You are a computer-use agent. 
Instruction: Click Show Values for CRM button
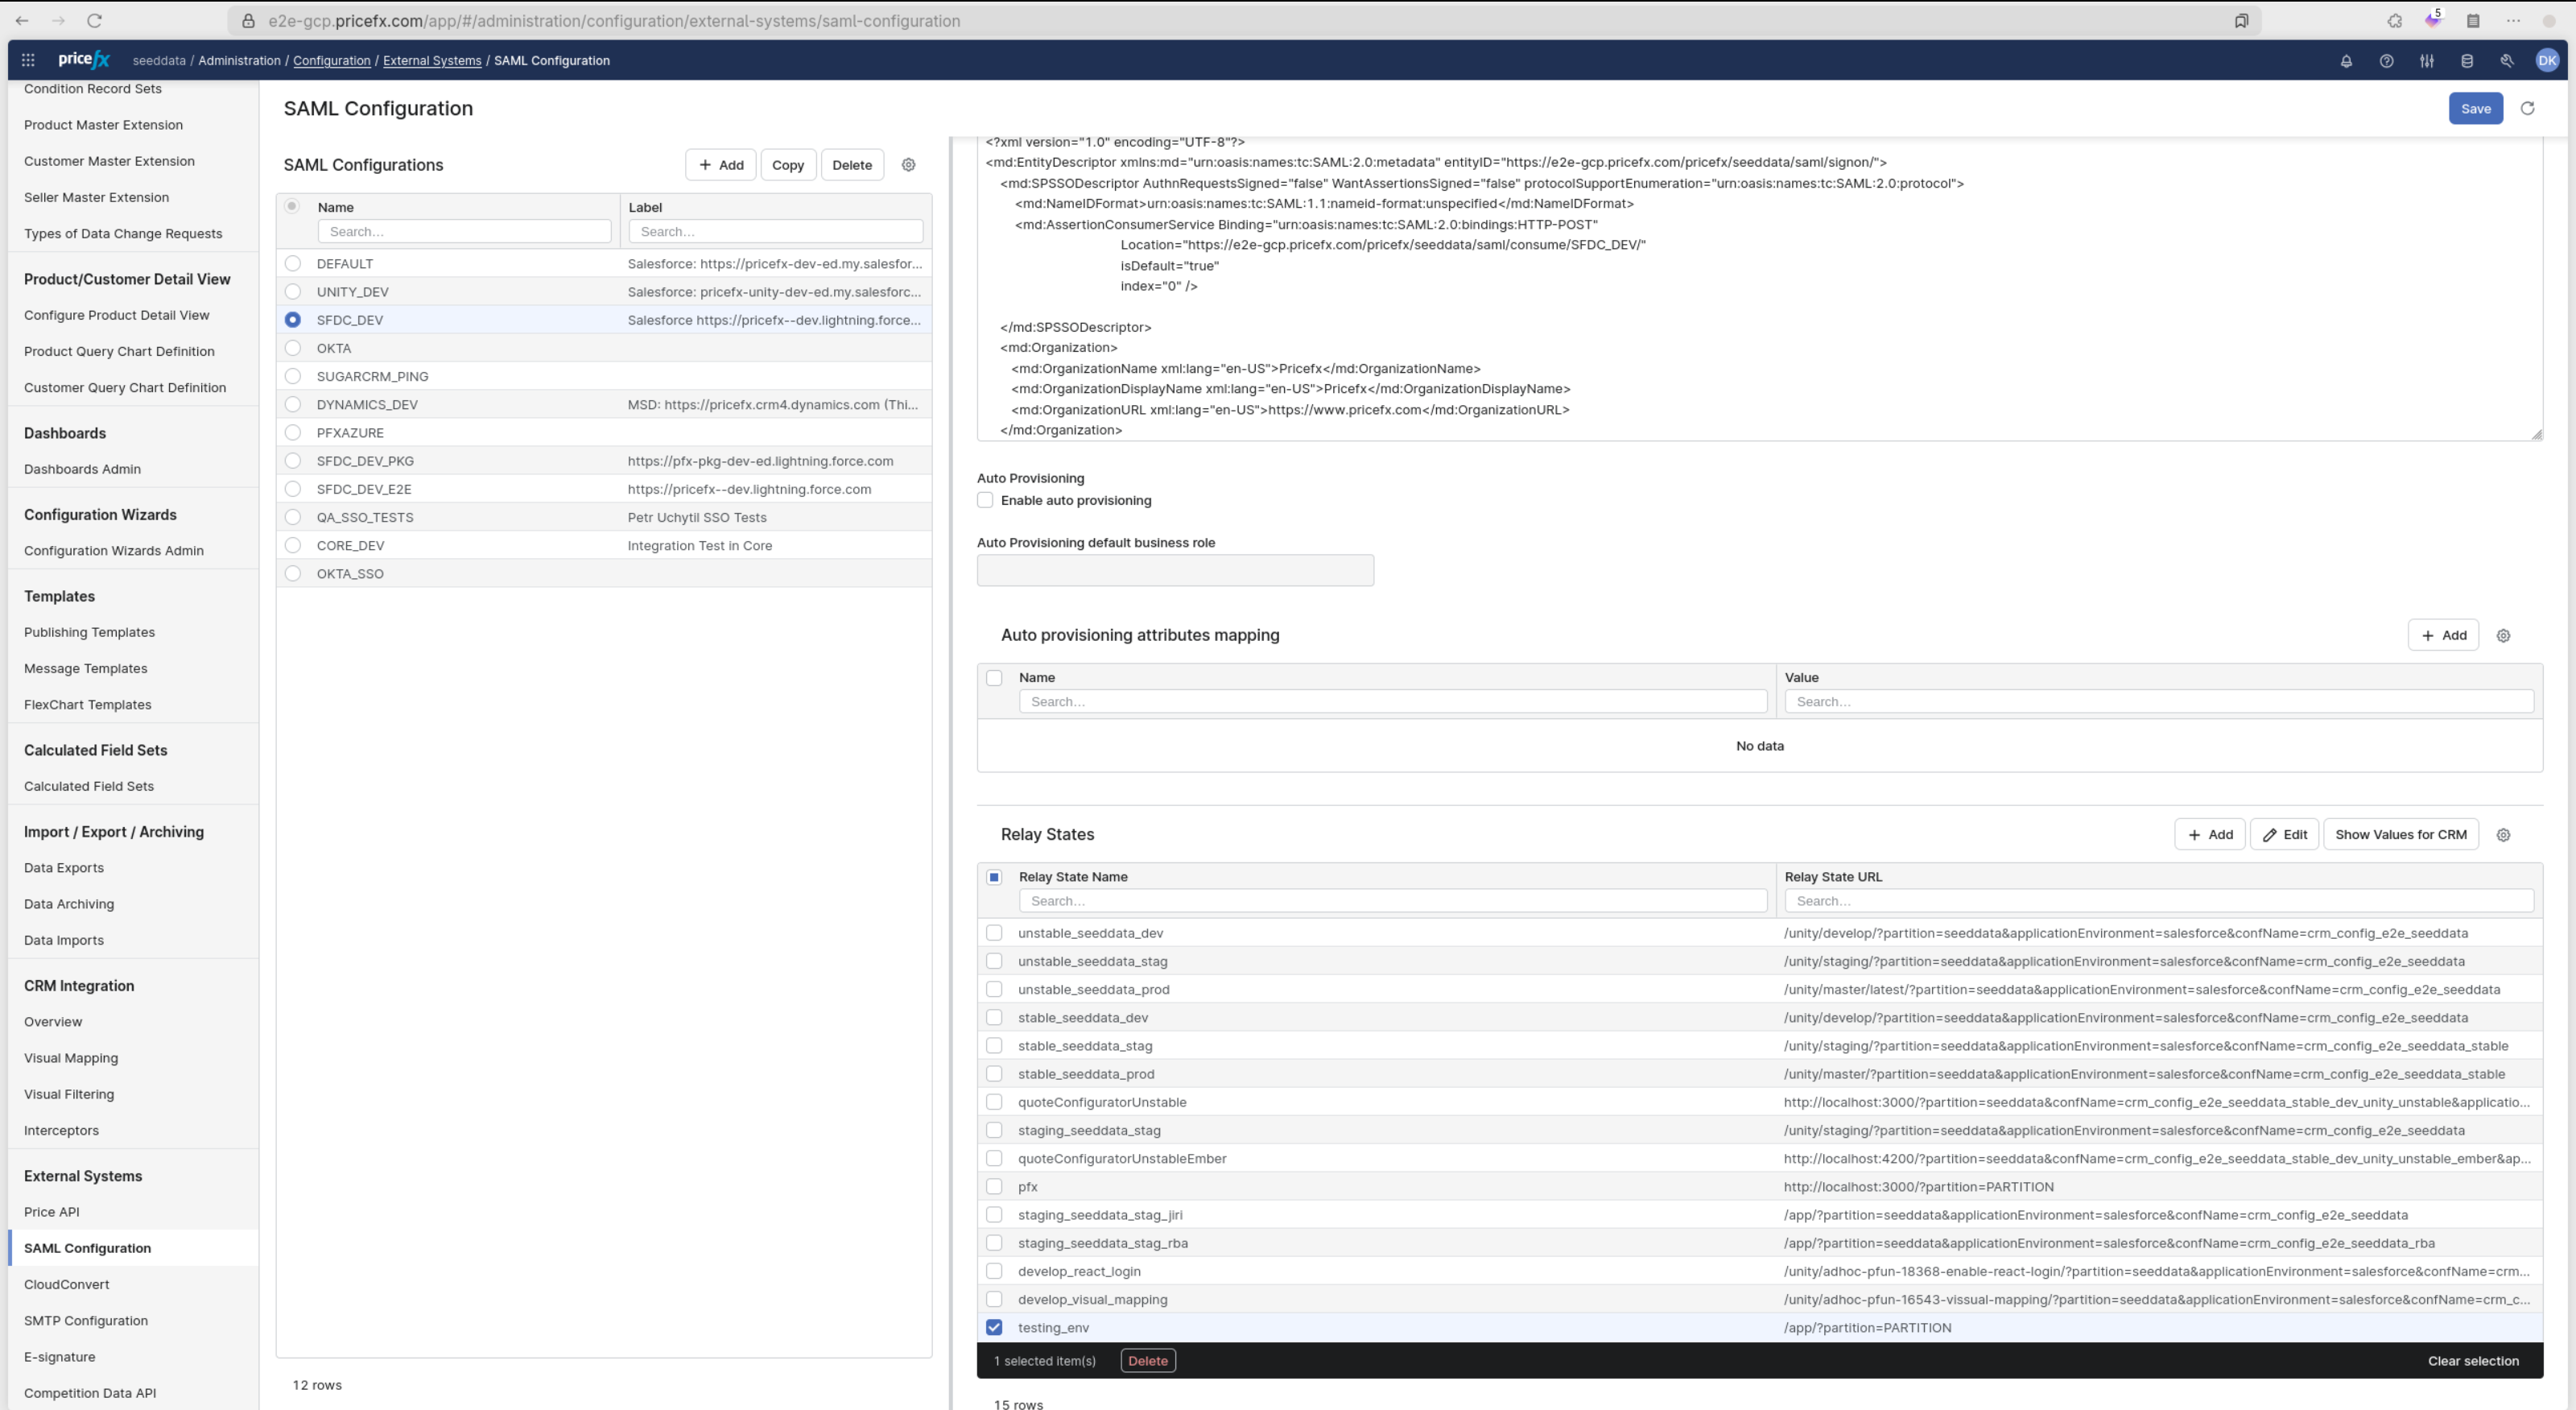pos(2400,835)
